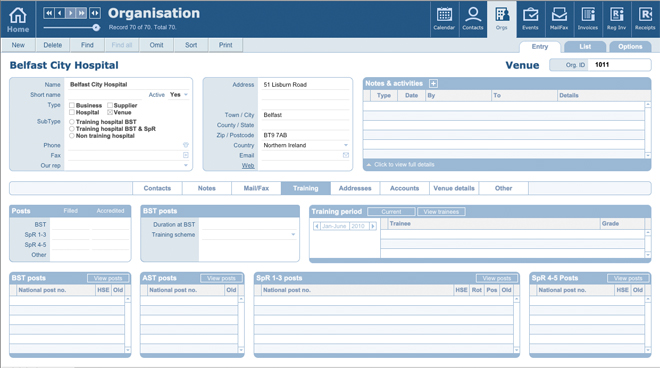This screenshot has height=368, width=660.
Task: Open the Invoices module
Action: 588,19
